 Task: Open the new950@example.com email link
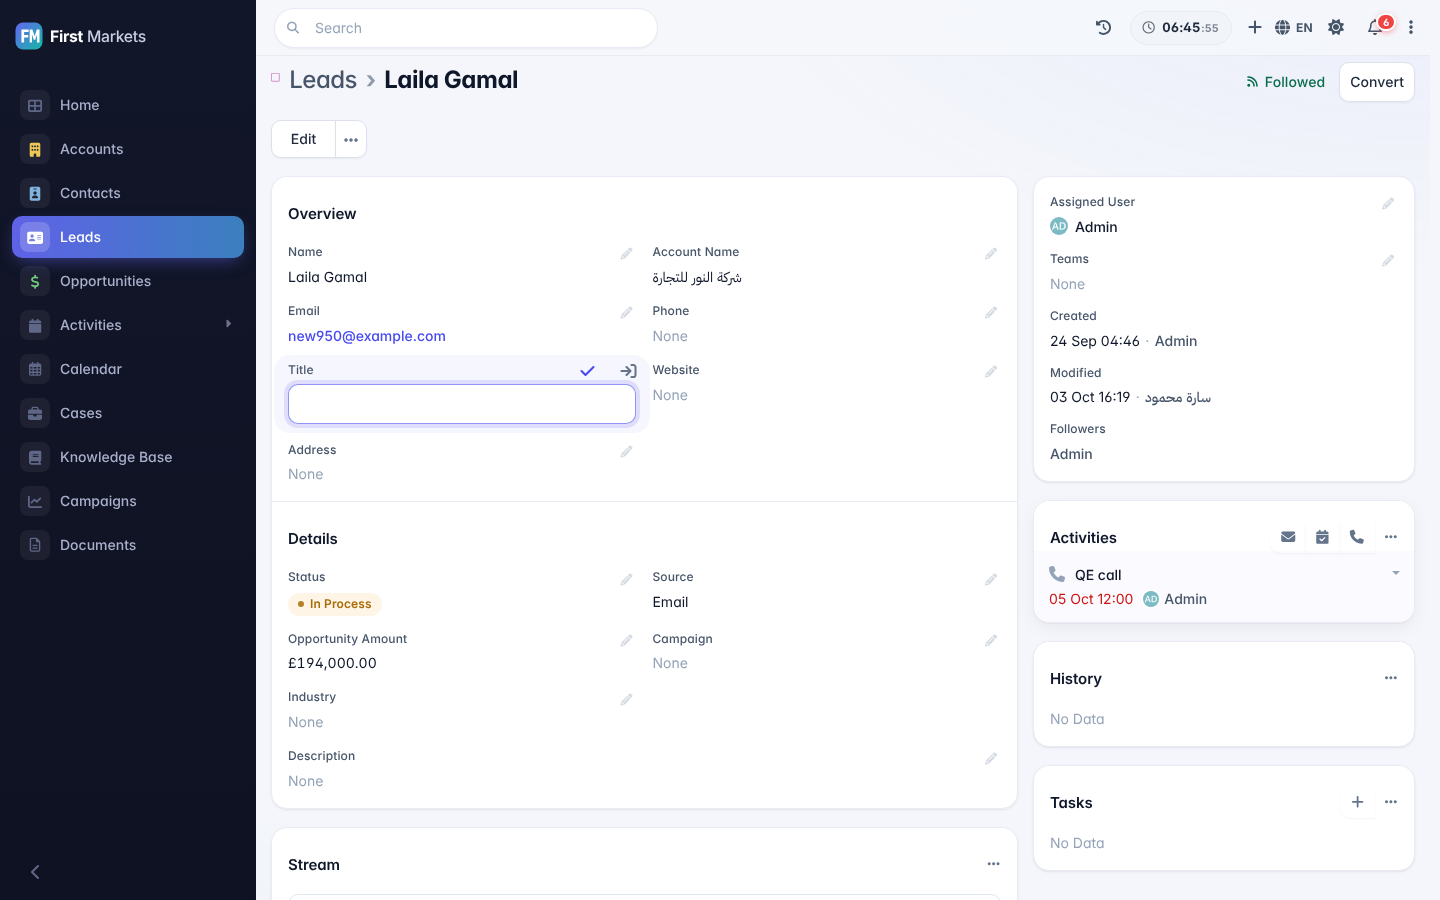coord(367,336)
